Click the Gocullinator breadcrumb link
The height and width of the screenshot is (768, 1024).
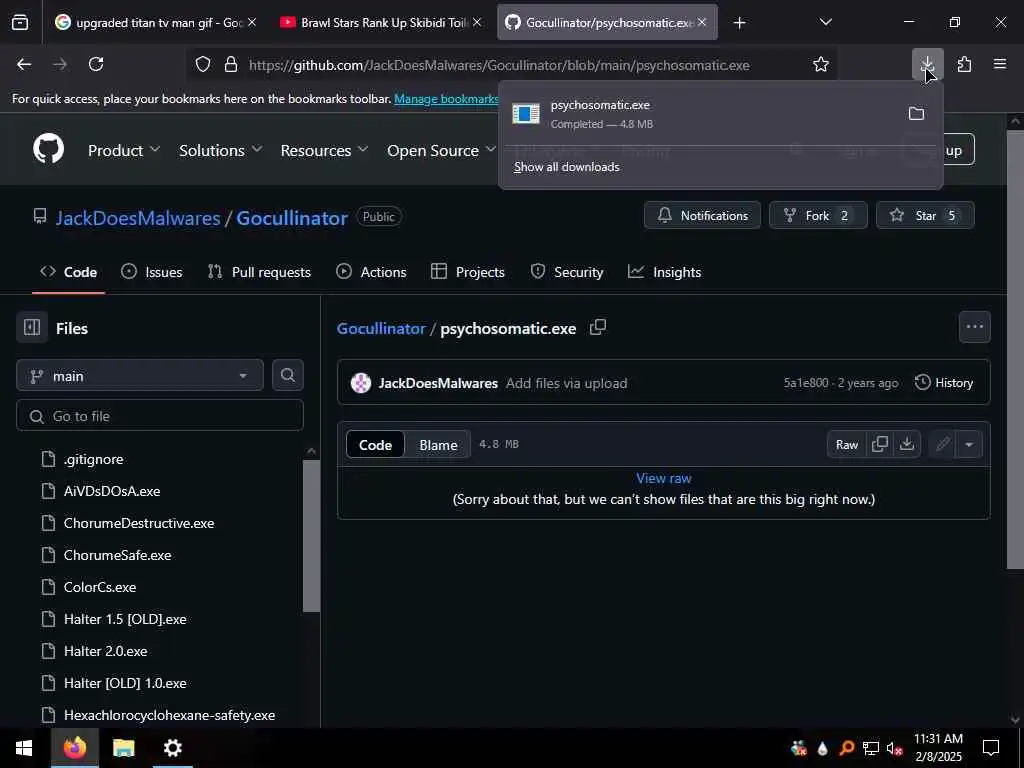[x=381, y=328]
